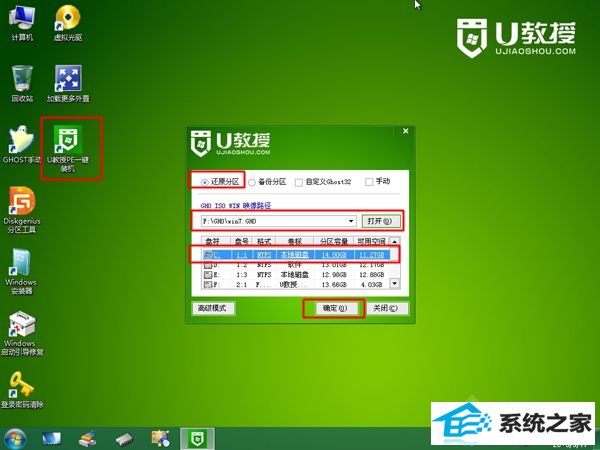Click the 高级模式 button
The height and width of the screenshot is (450, 600).
coord(213,308)
